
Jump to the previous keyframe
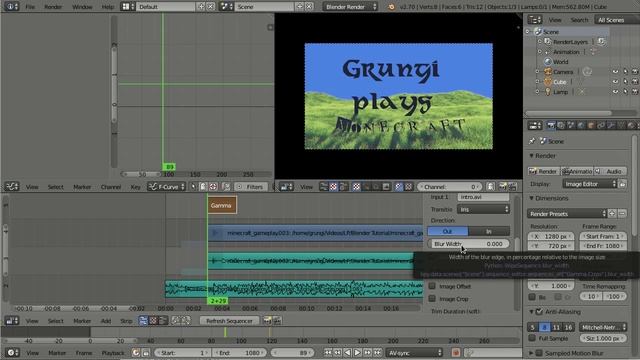tap(338, 353)
